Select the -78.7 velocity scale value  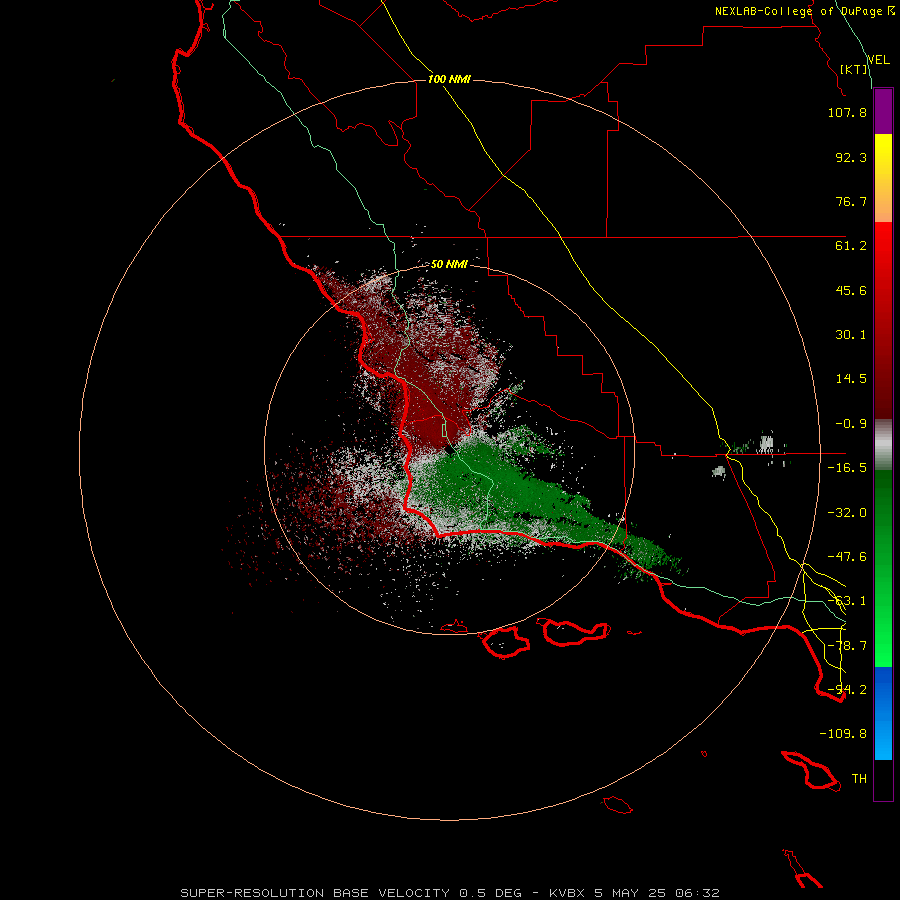tap(847, 646)
